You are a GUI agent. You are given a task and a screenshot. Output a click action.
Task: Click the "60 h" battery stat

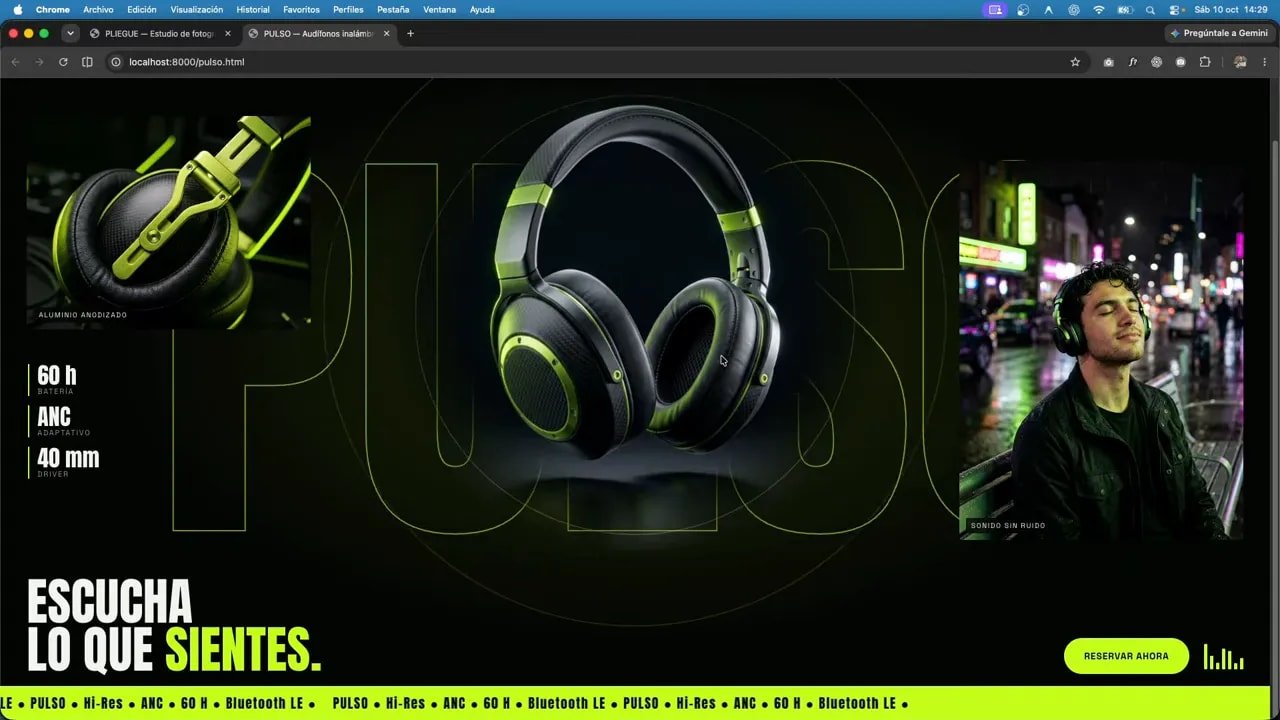pyautogui.click(x=57, y=379)
